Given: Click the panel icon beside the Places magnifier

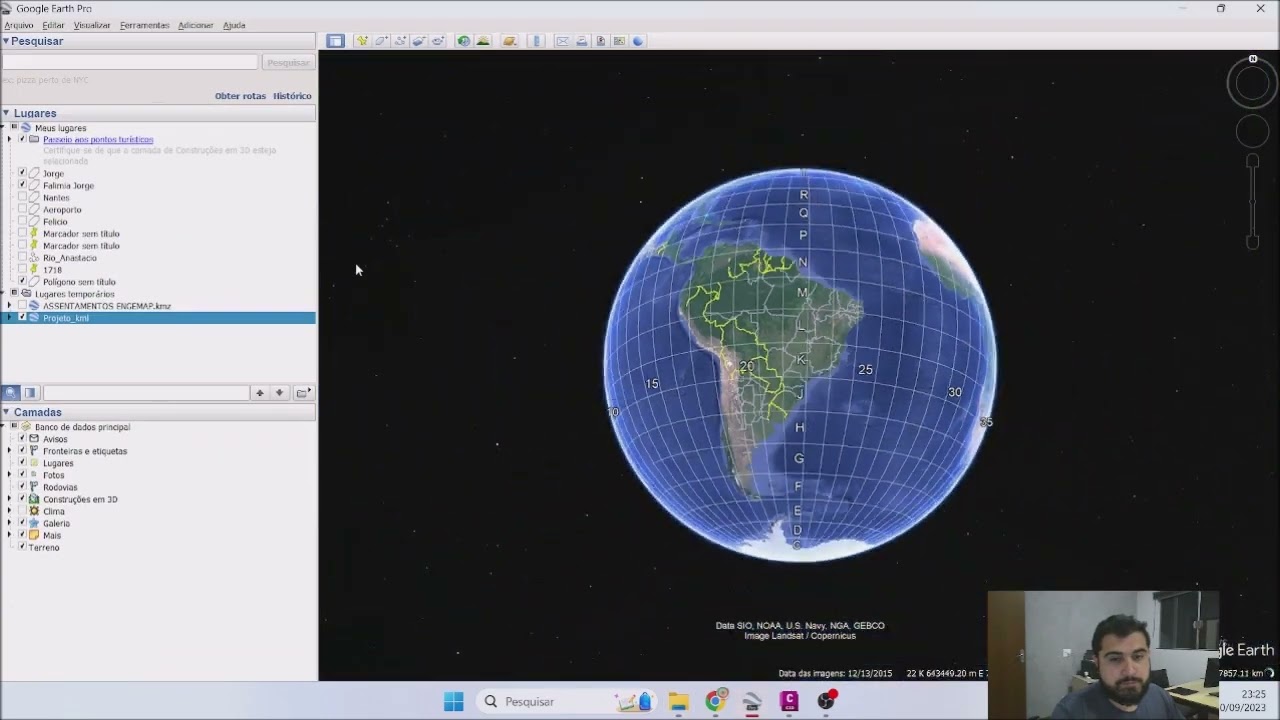Looking at the screenshot, I should coord(30,393).
